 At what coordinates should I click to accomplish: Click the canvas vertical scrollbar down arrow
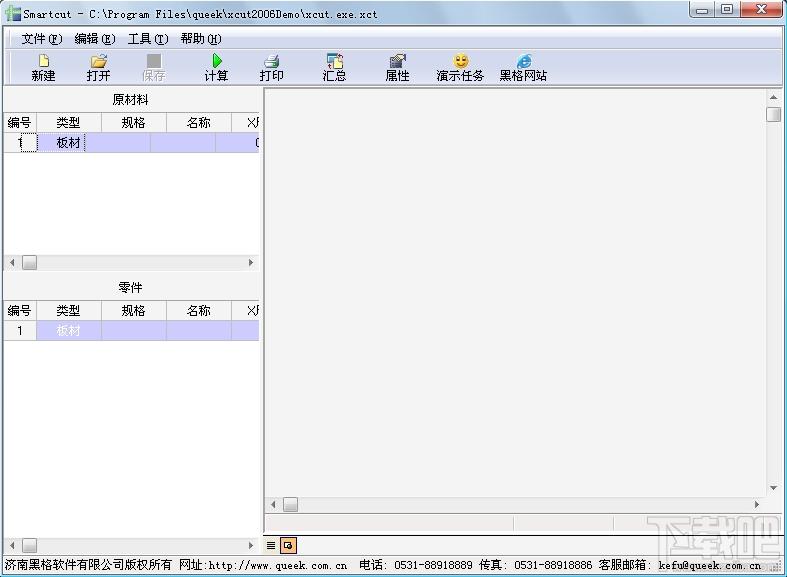774,489
